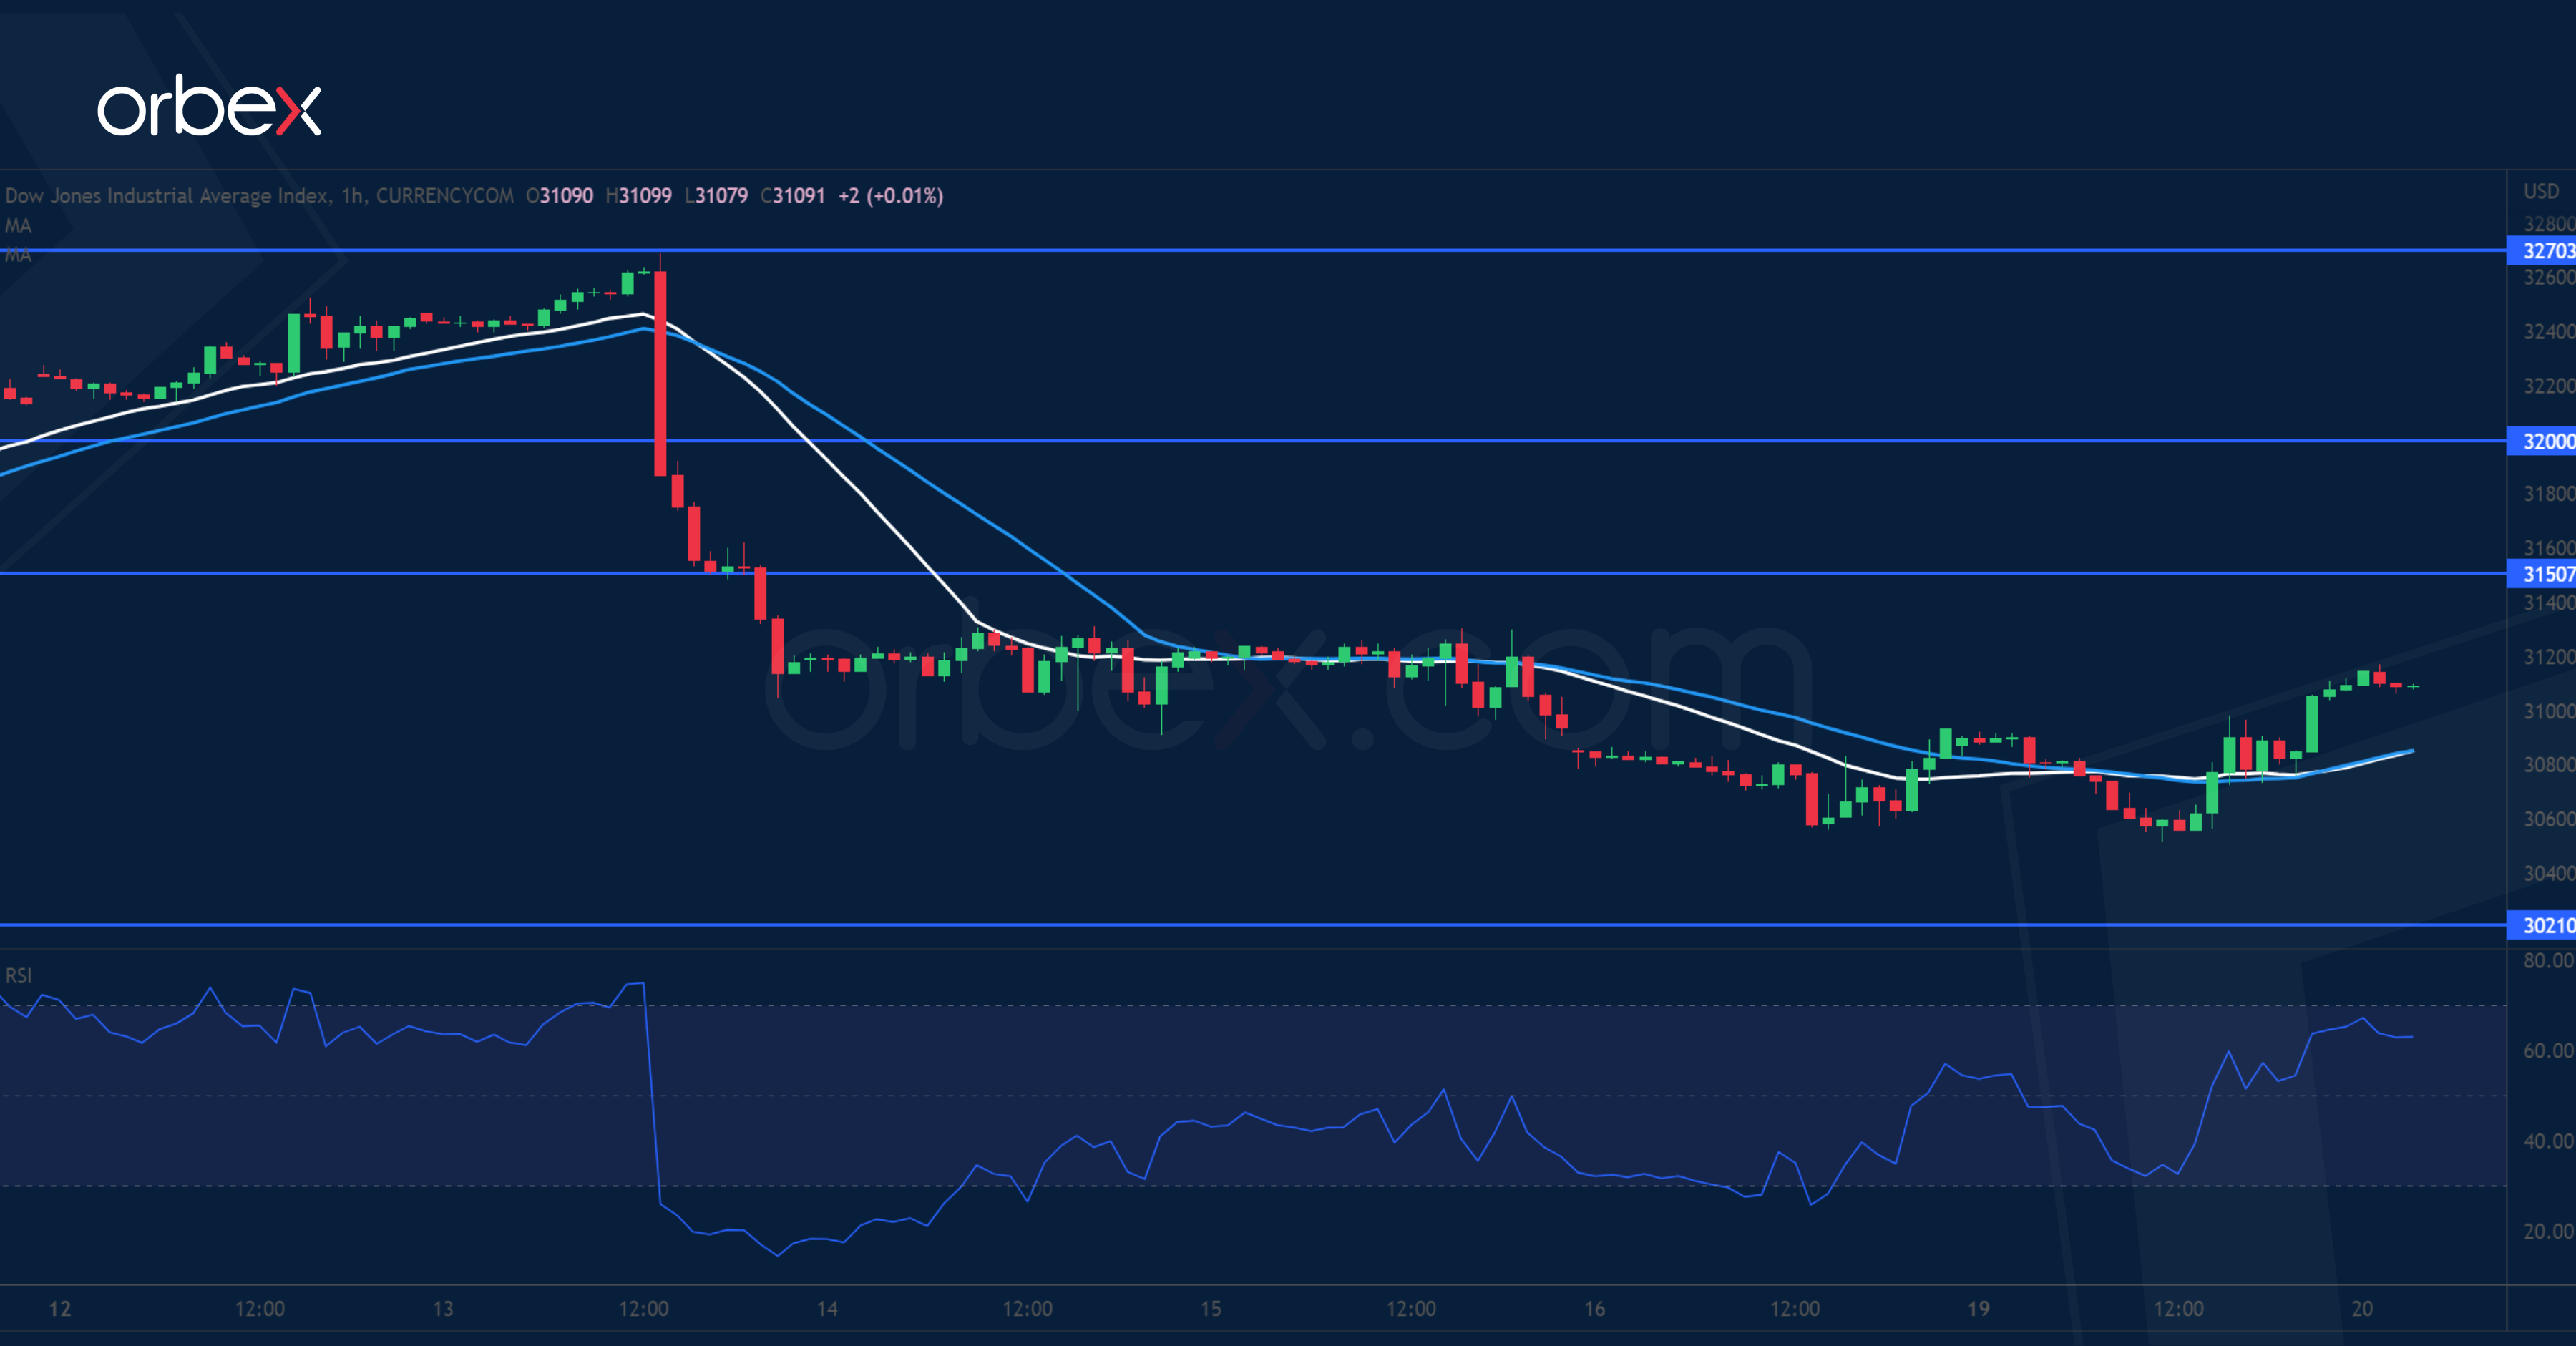Image resolution: width=2576 pixels, height=1346 pixels.
Task: Click the first MA indicator label
Action: click(x=18, y=225)
